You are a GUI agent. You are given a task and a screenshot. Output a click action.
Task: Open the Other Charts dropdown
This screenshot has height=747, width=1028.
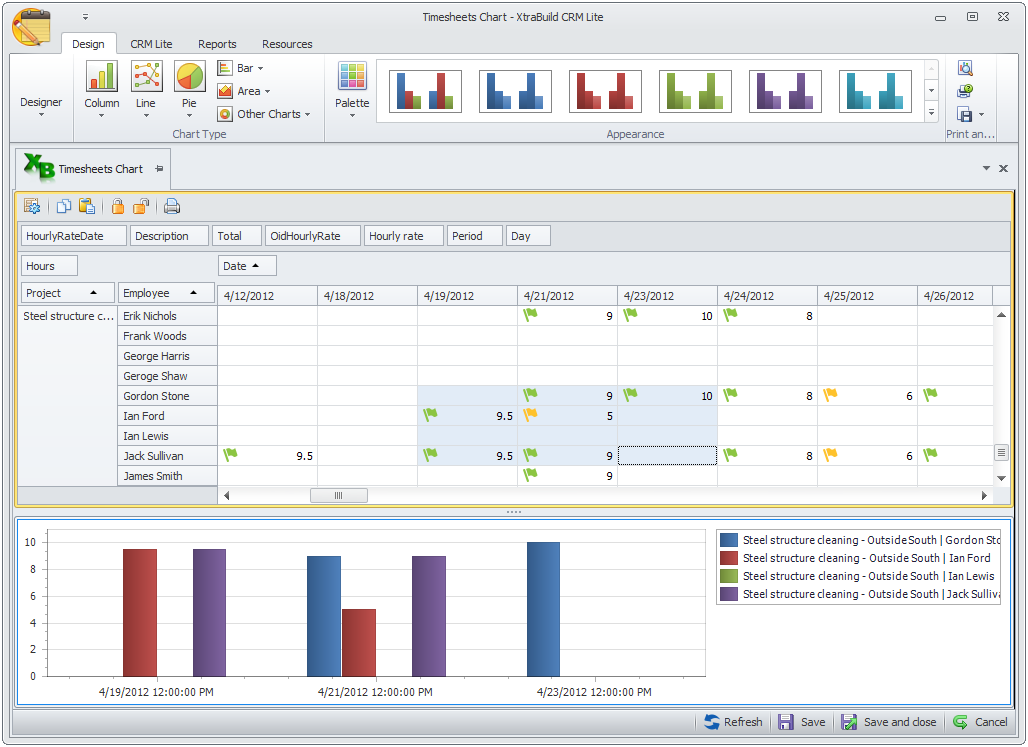coord(264,114)
